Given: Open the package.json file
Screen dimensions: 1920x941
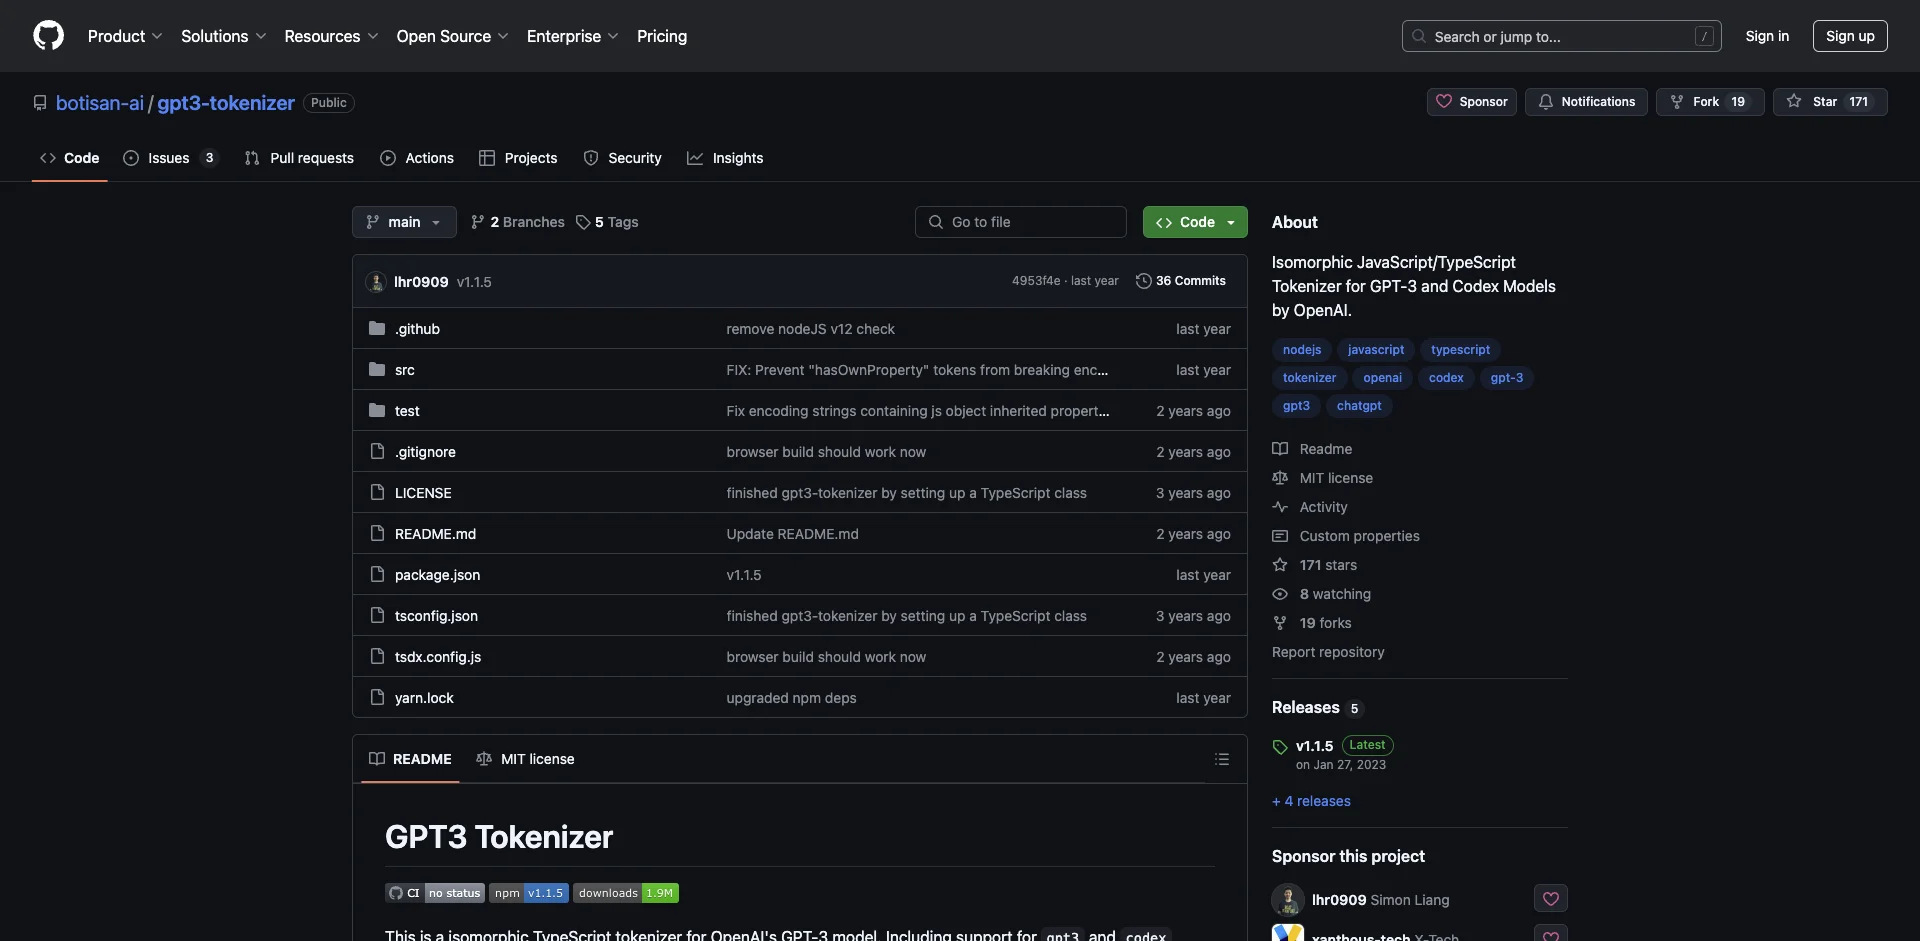Looking at the screenshot, I should coord(437,575).
